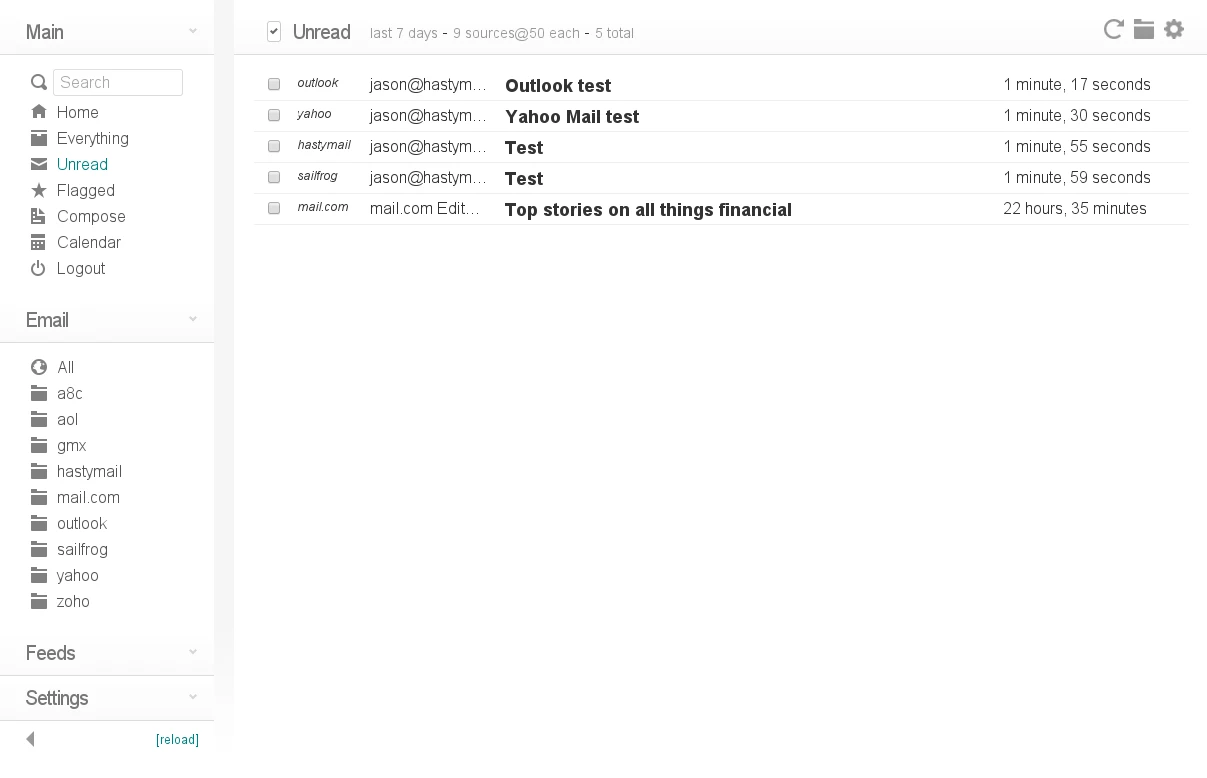Open the Compose email icon
The image size is (1207, 778).
[38, 216]
